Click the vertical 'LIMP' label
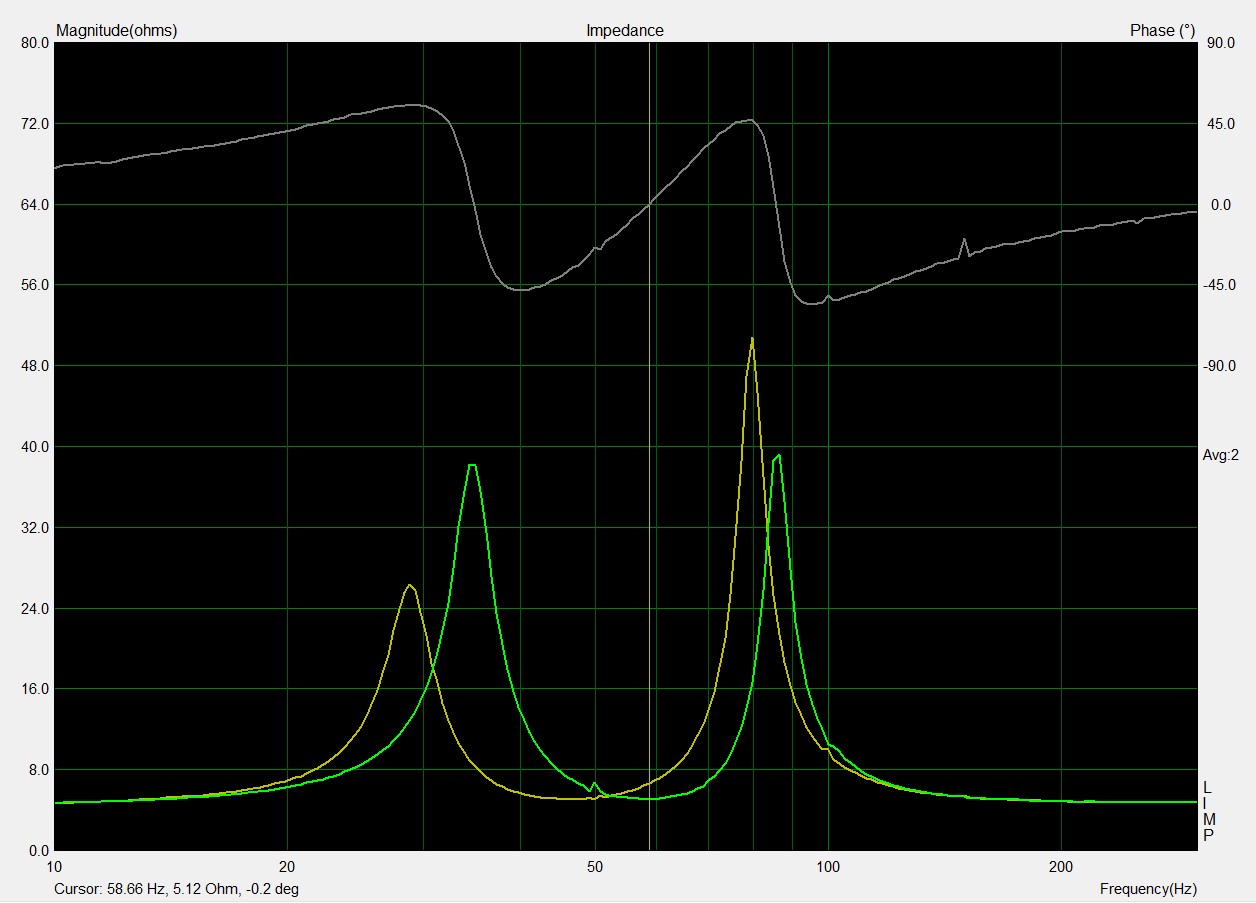This screenshot has height=904, width=1256. pyautogui.click(x=1207, y=811)
